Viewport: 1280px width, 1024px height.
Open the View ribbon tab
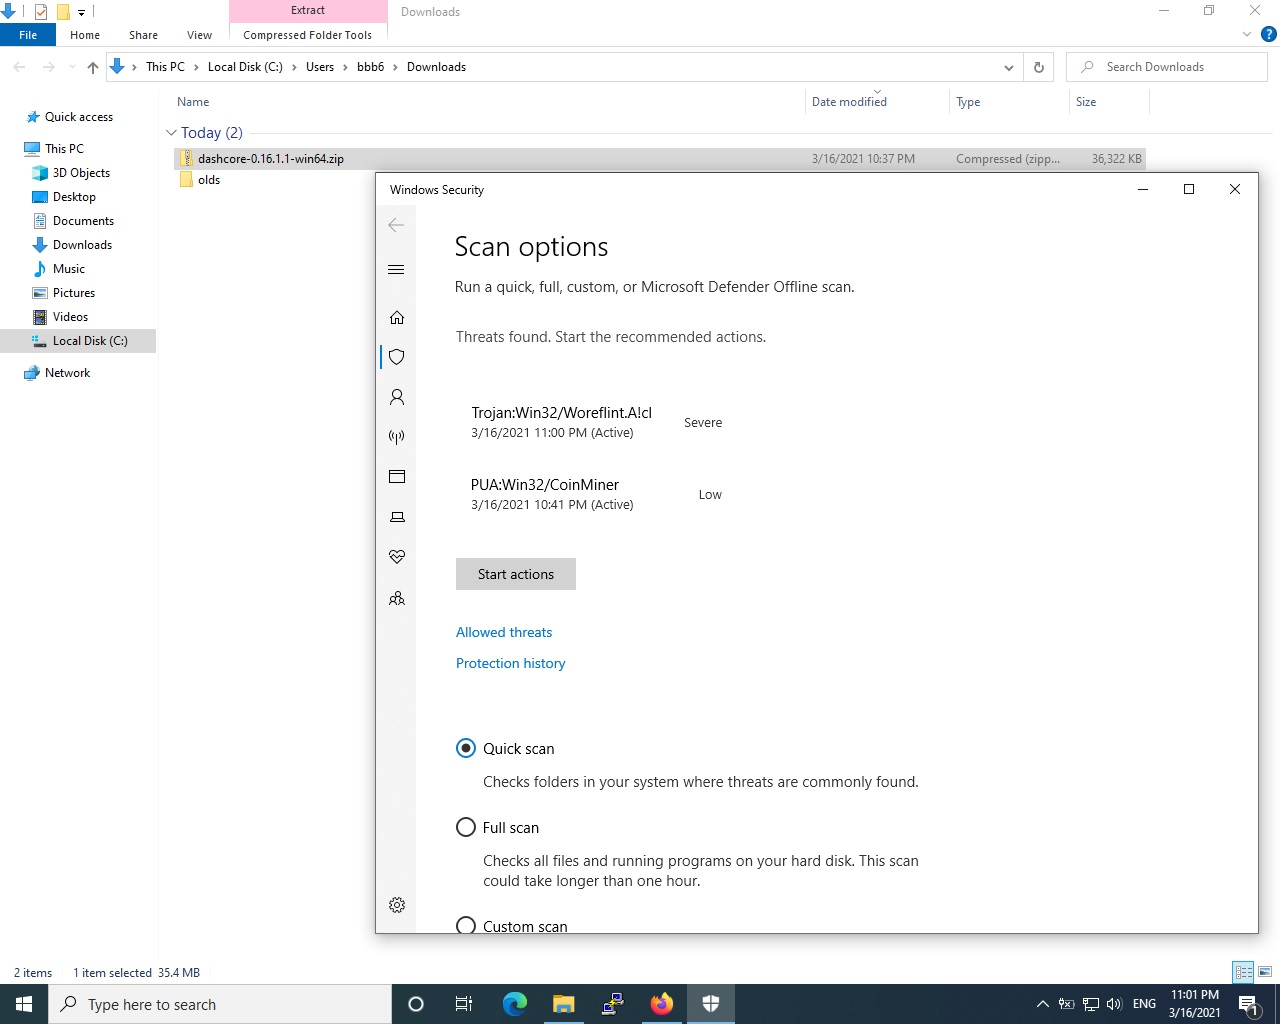coord(199,35)
